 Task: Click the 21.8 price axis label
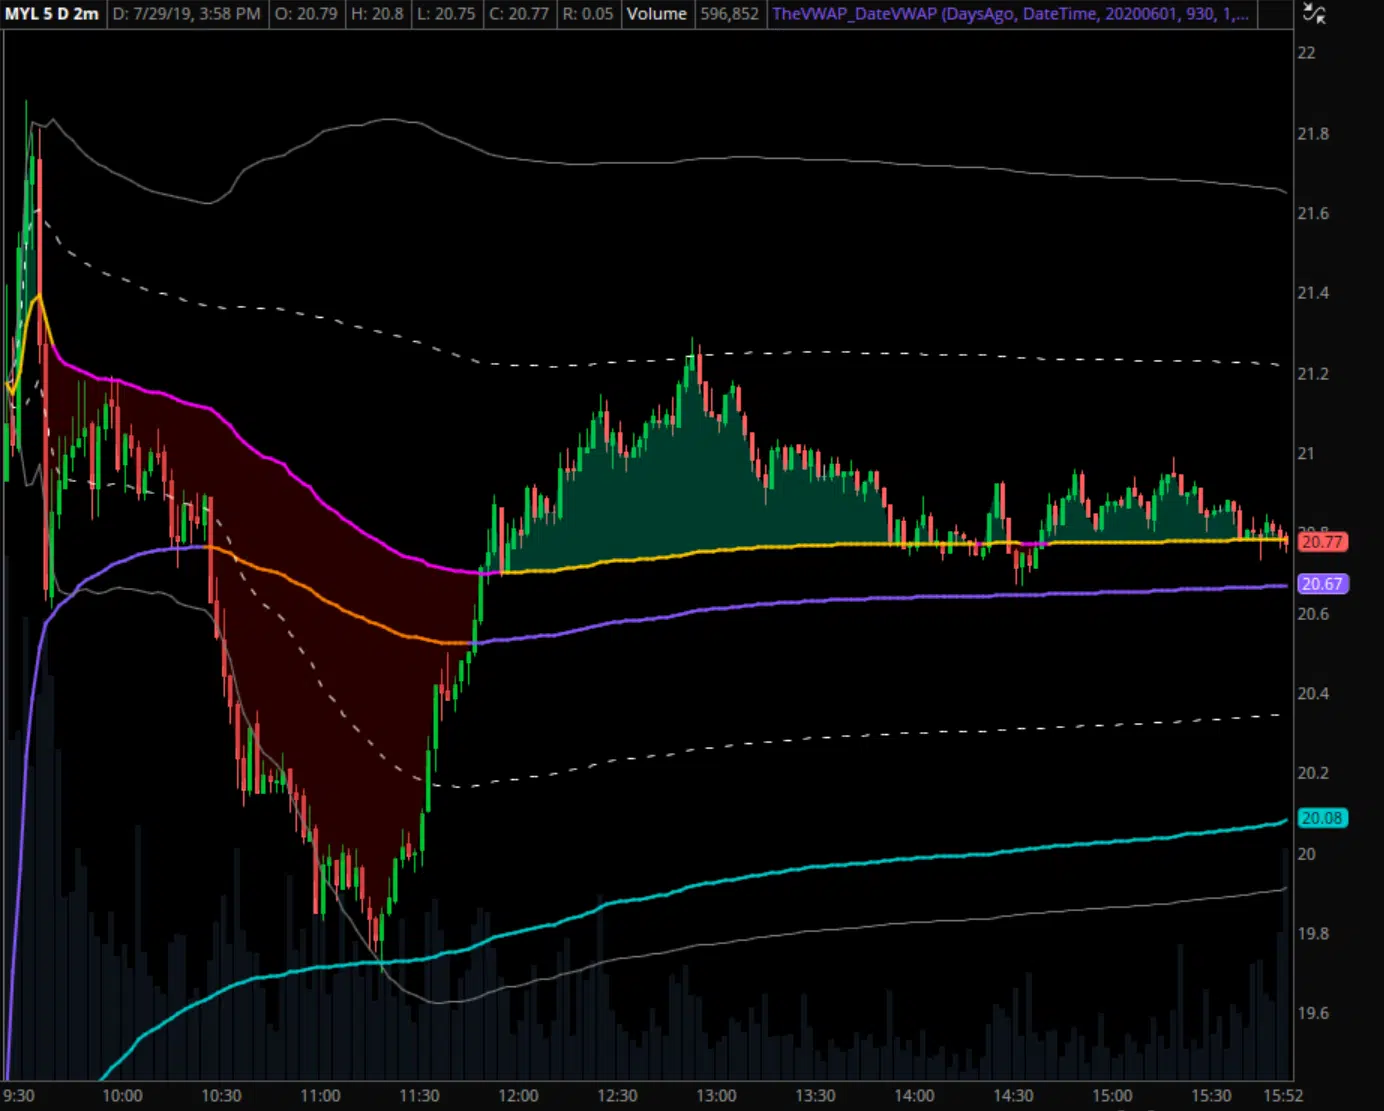1313,134
